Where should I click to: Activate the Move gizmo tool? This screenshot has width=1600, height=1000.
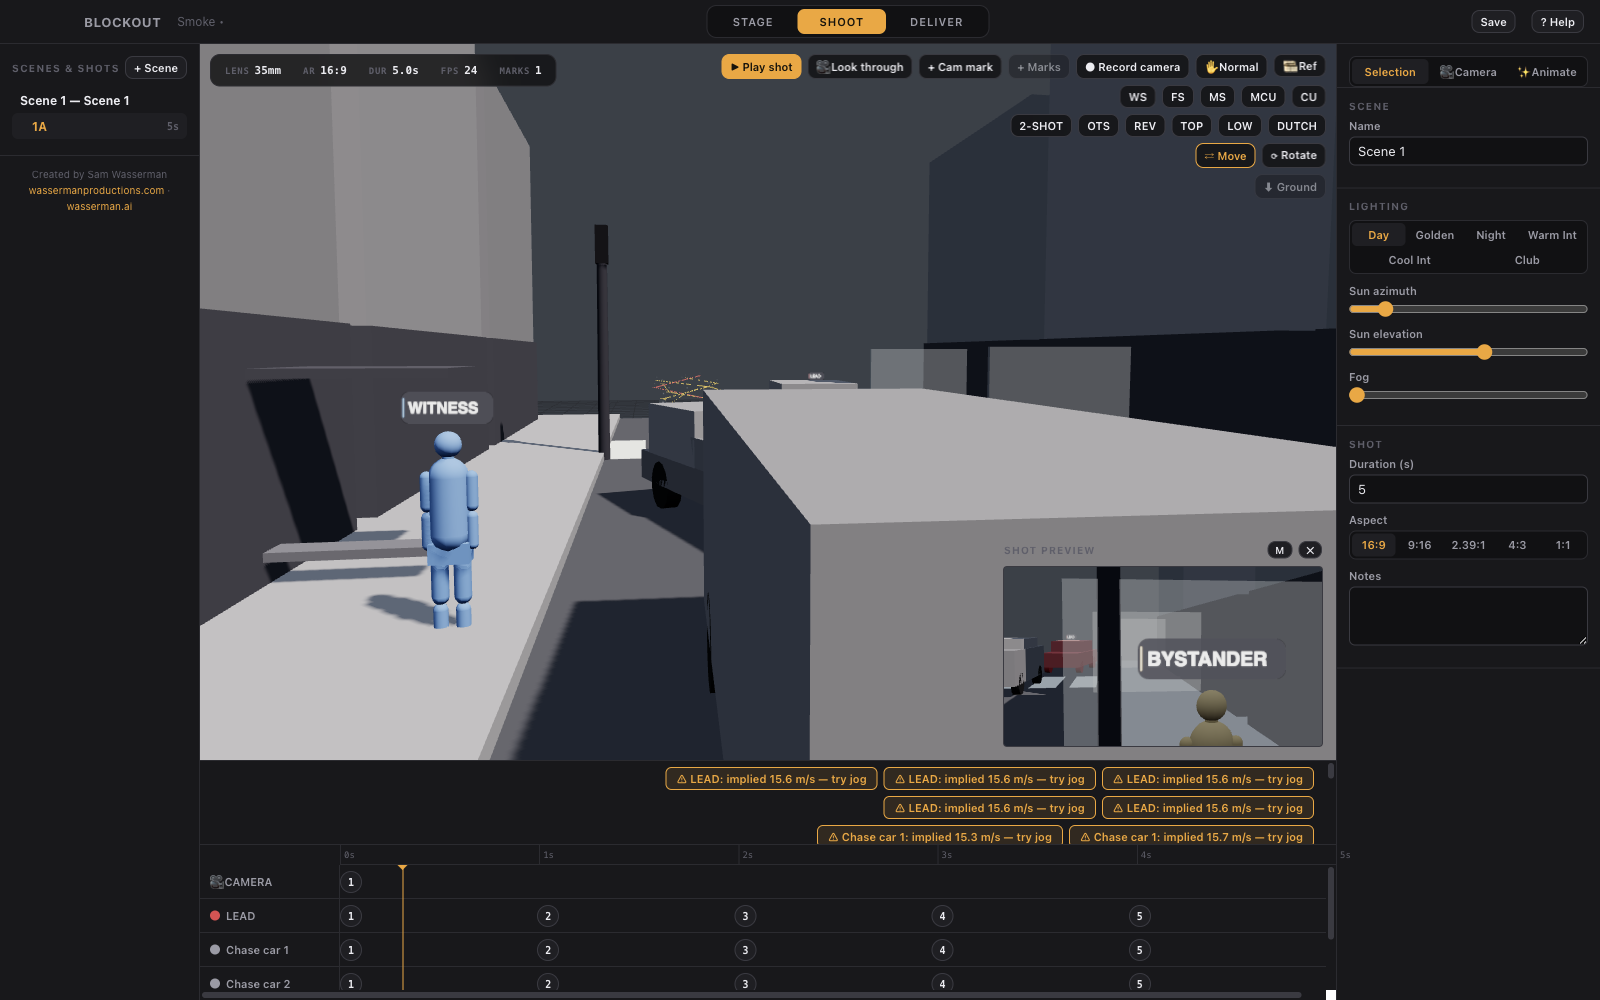coord(1225,156)
